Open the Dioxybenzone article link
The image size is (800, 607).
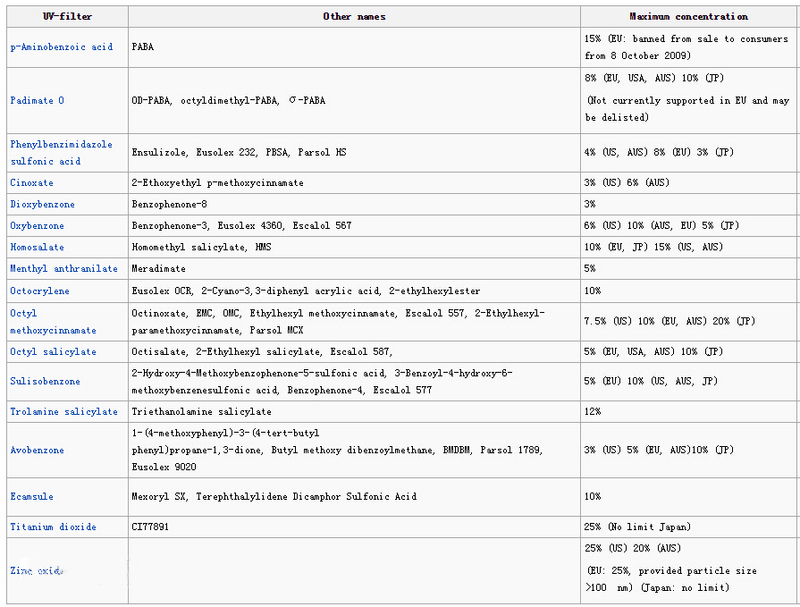coord(42,204)
